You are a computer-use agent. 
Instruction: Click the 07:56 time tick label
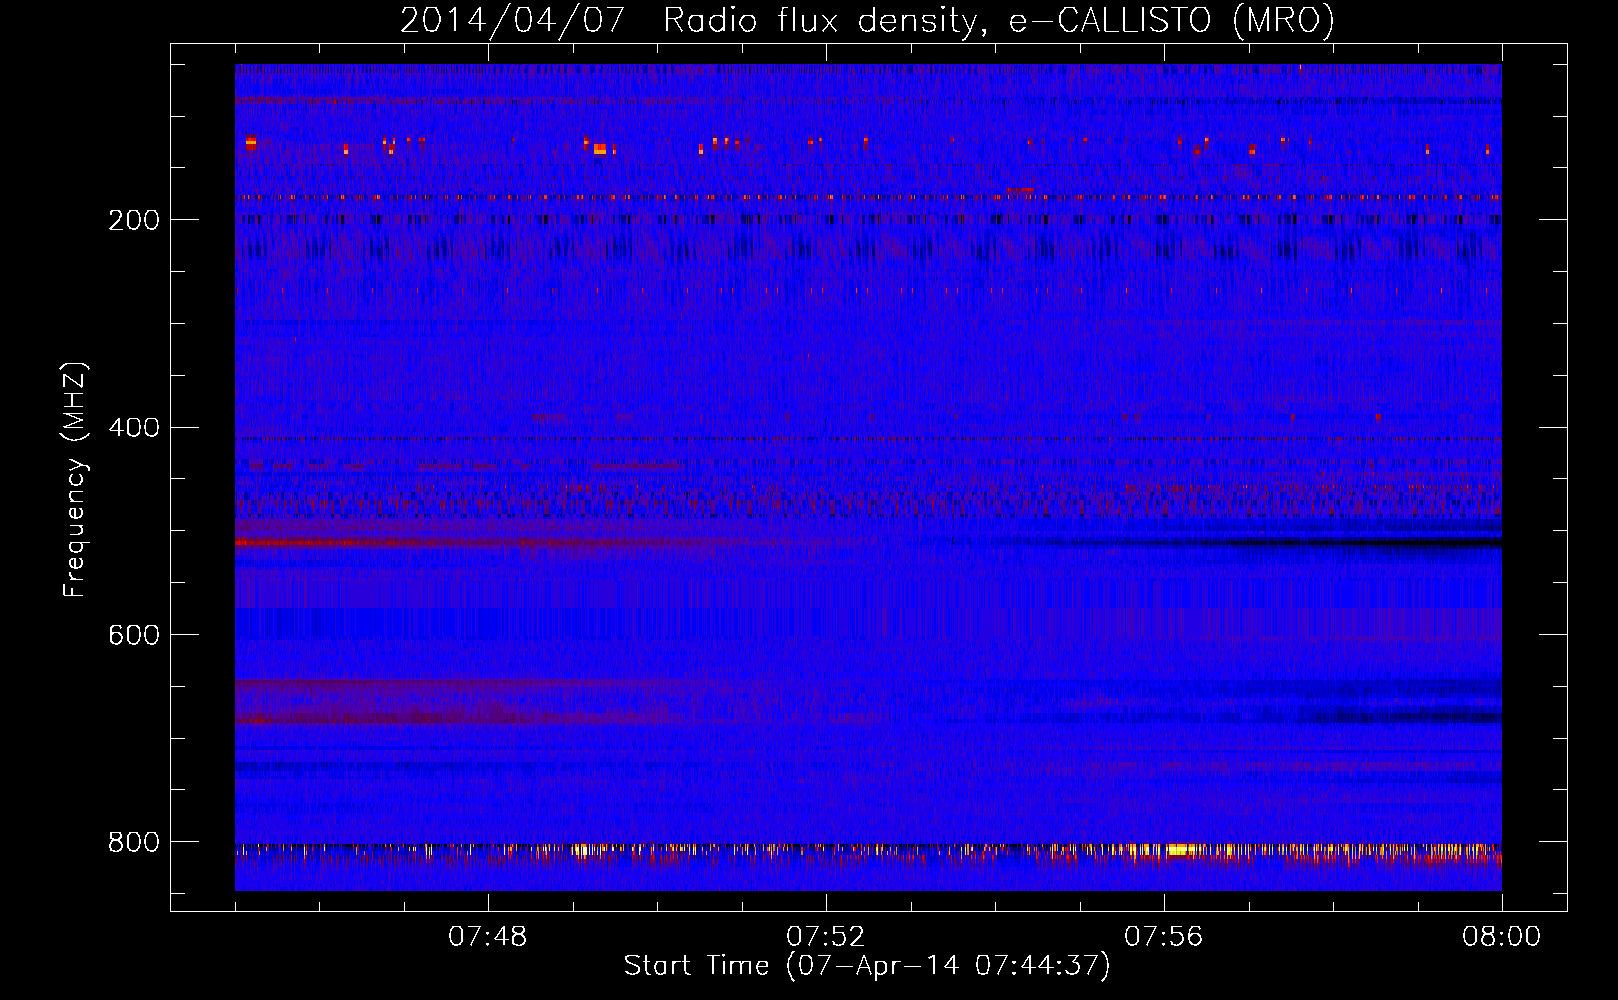point(1164,937)
